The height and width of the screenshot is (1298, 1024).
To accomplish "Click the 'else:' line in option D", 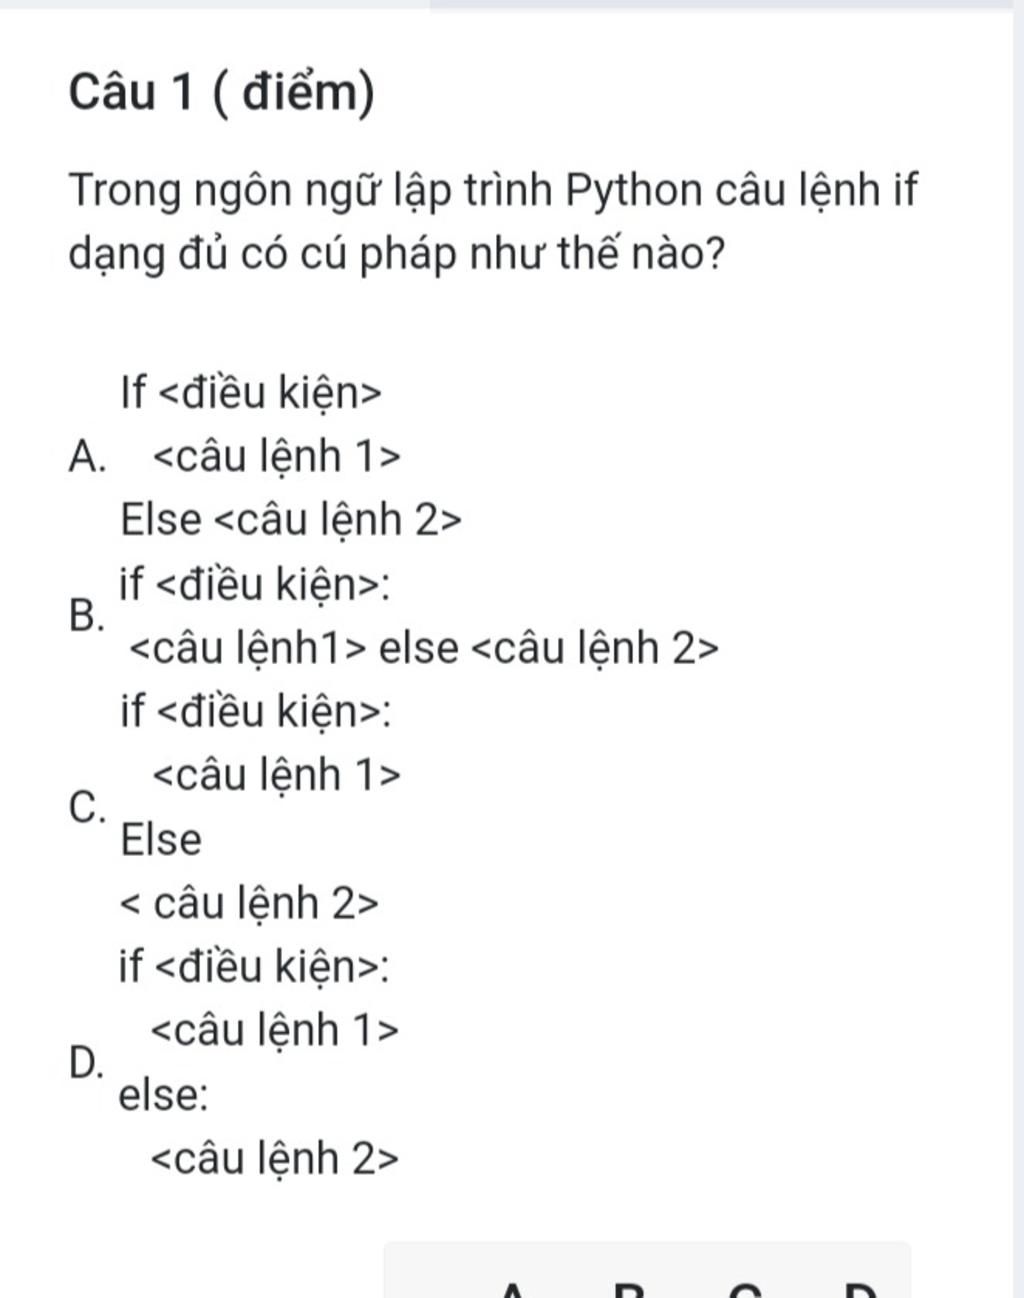I will point(164,1095).
